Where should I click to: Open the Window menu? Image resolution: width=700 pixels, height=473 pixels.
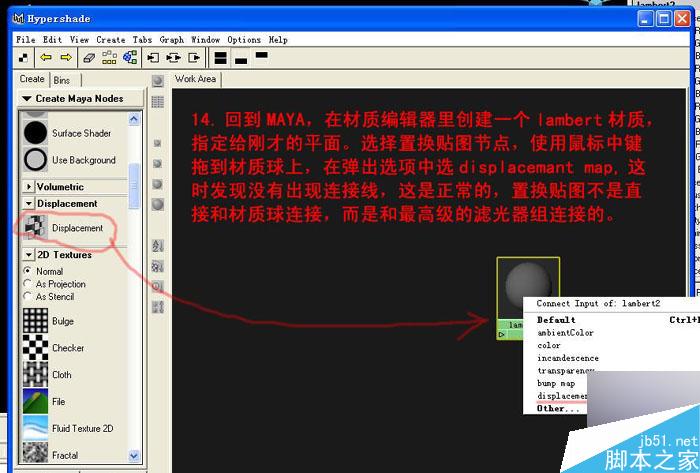(206, 40)
